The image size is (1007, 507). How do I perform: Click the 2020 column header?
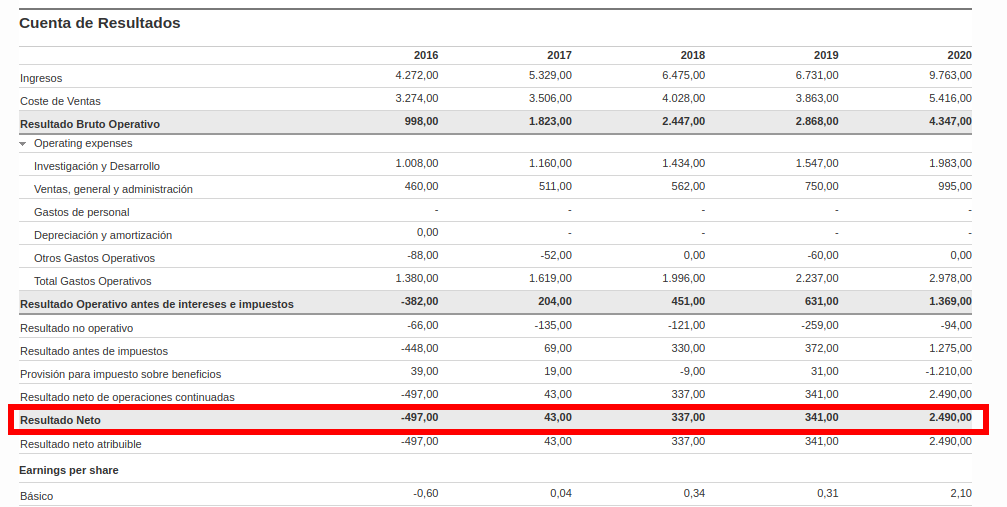[959, 55]
